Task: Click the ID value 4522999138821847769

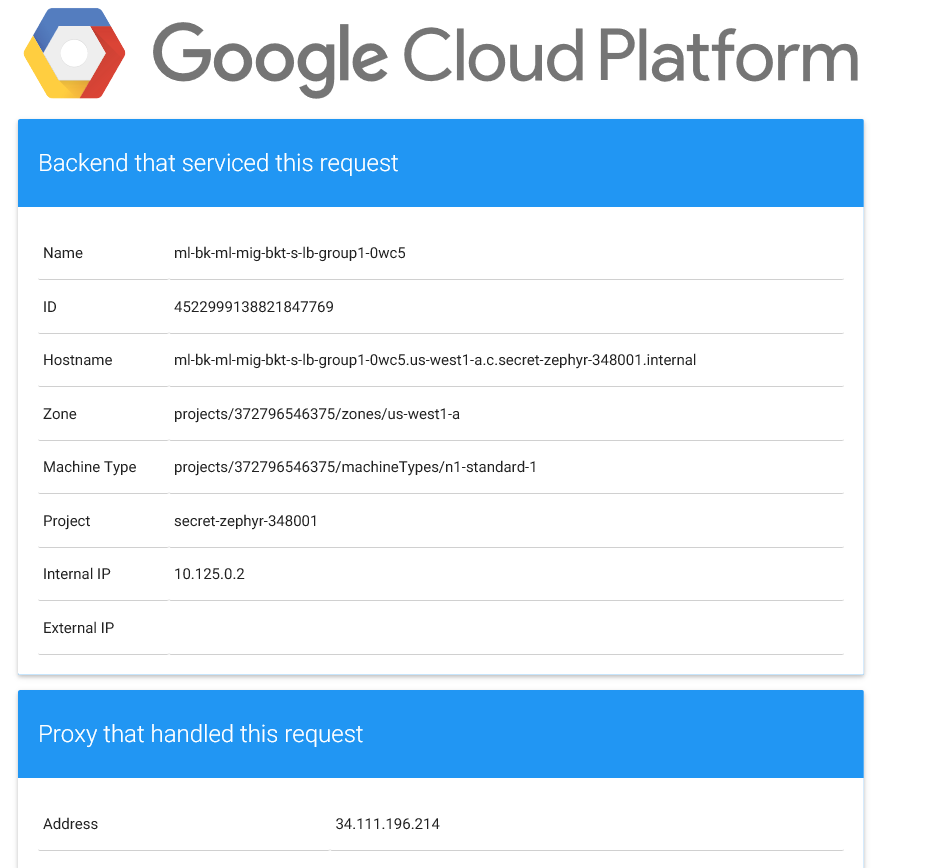Action: [253, 307]
